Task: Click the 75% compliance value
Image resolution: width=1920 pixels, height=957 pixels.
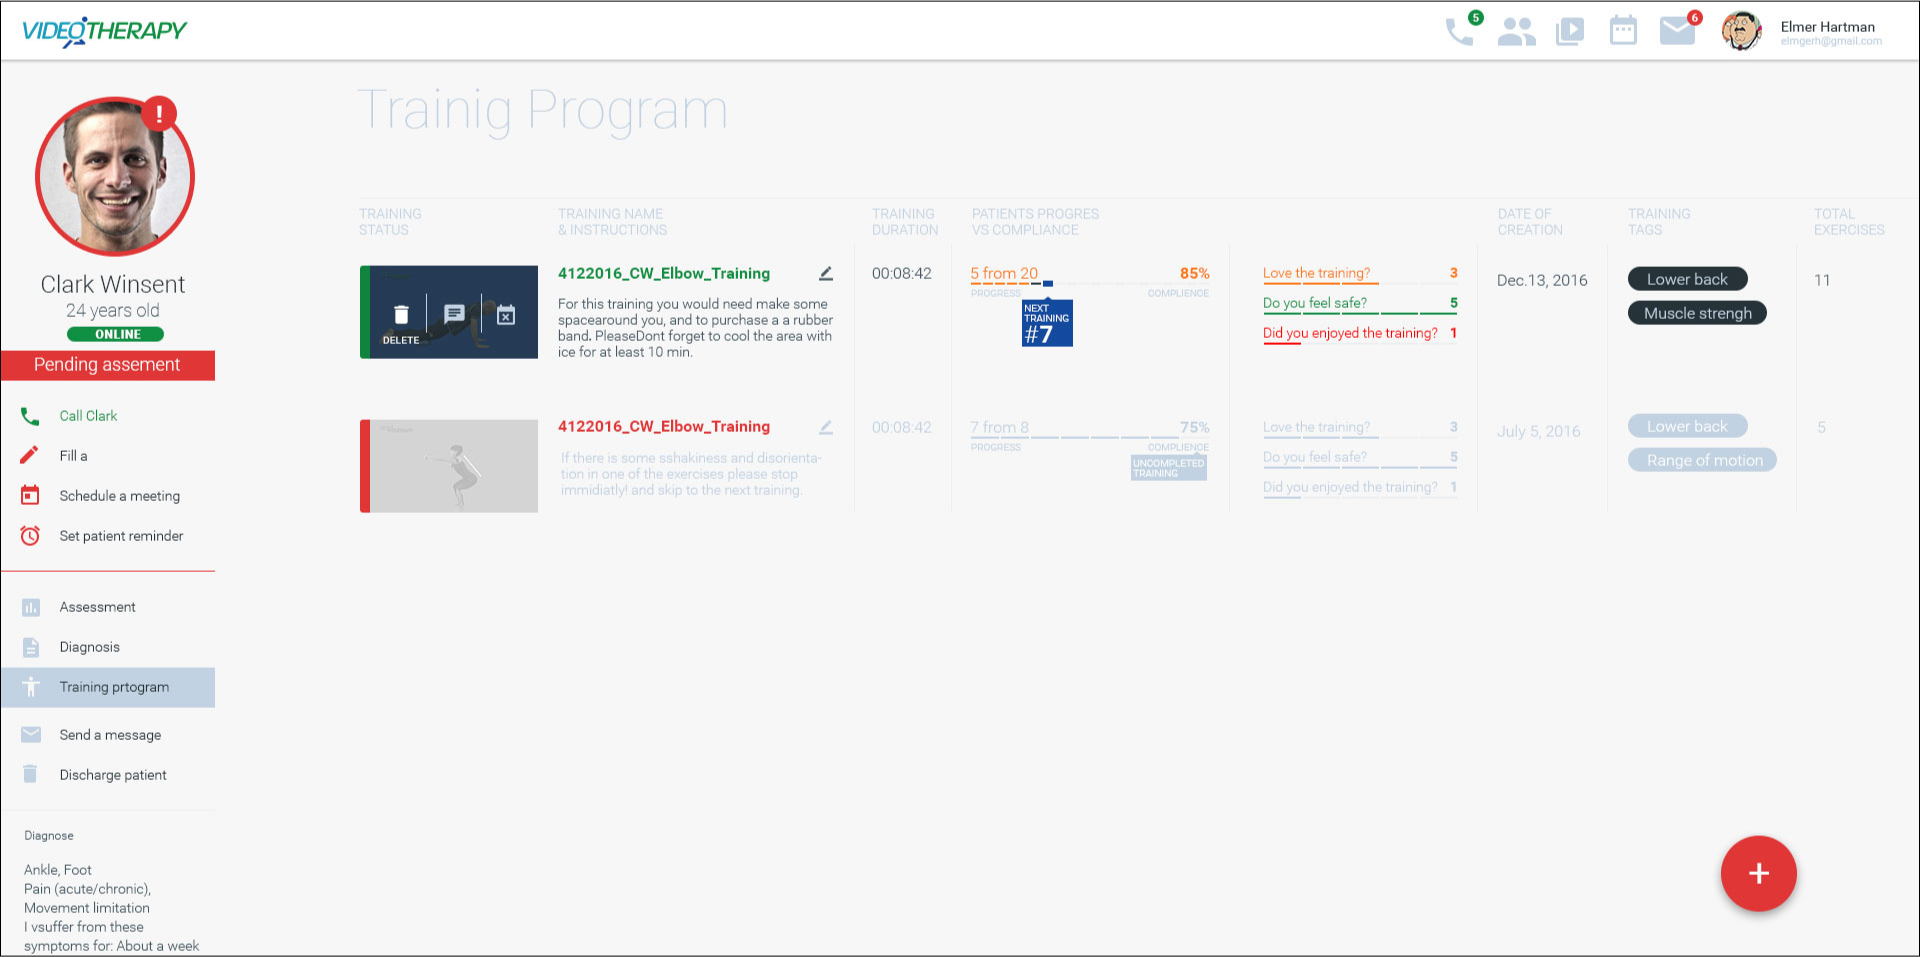Action: 1194,427
